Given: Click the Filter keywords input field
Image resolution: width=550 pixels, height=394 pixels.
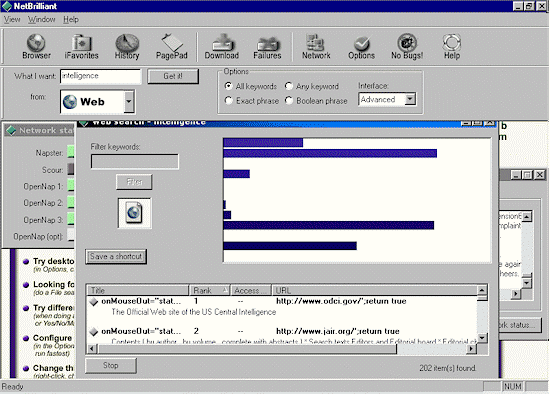Looking at the screenshot, I should tap(135, 162).
